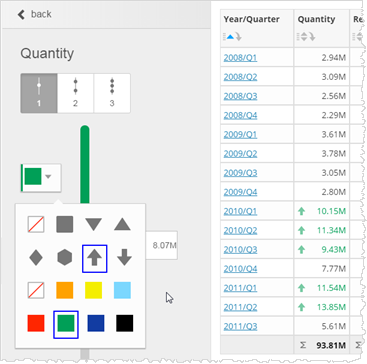
Task: Open the 2008/Q1 link
Action: 240,58
